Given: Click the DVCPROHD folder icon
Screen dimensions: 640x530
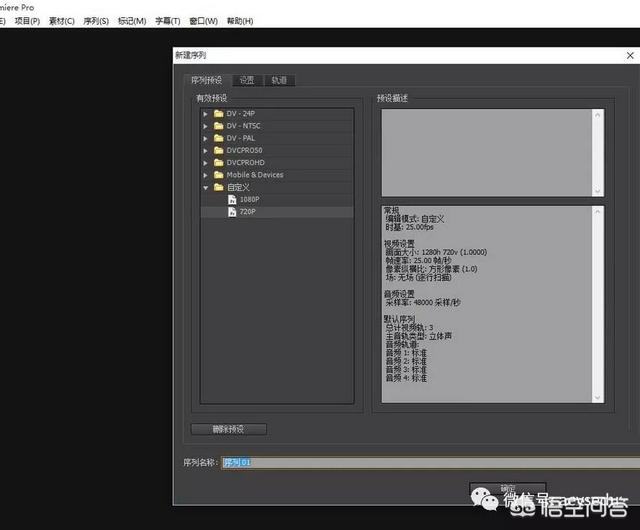Looking at the screenshot, I should click(219, 163).
